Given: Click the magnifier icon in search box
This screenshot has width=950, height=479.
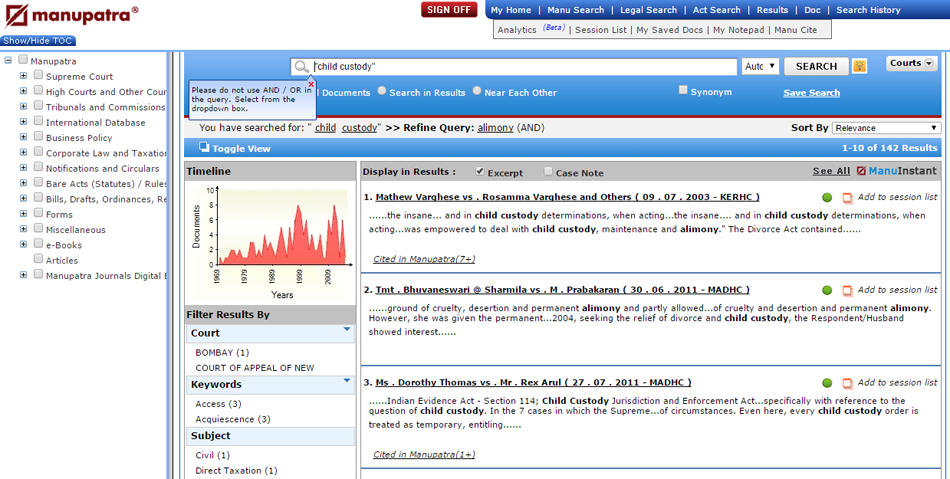Looking at the screenshot, I should point(300,67).
